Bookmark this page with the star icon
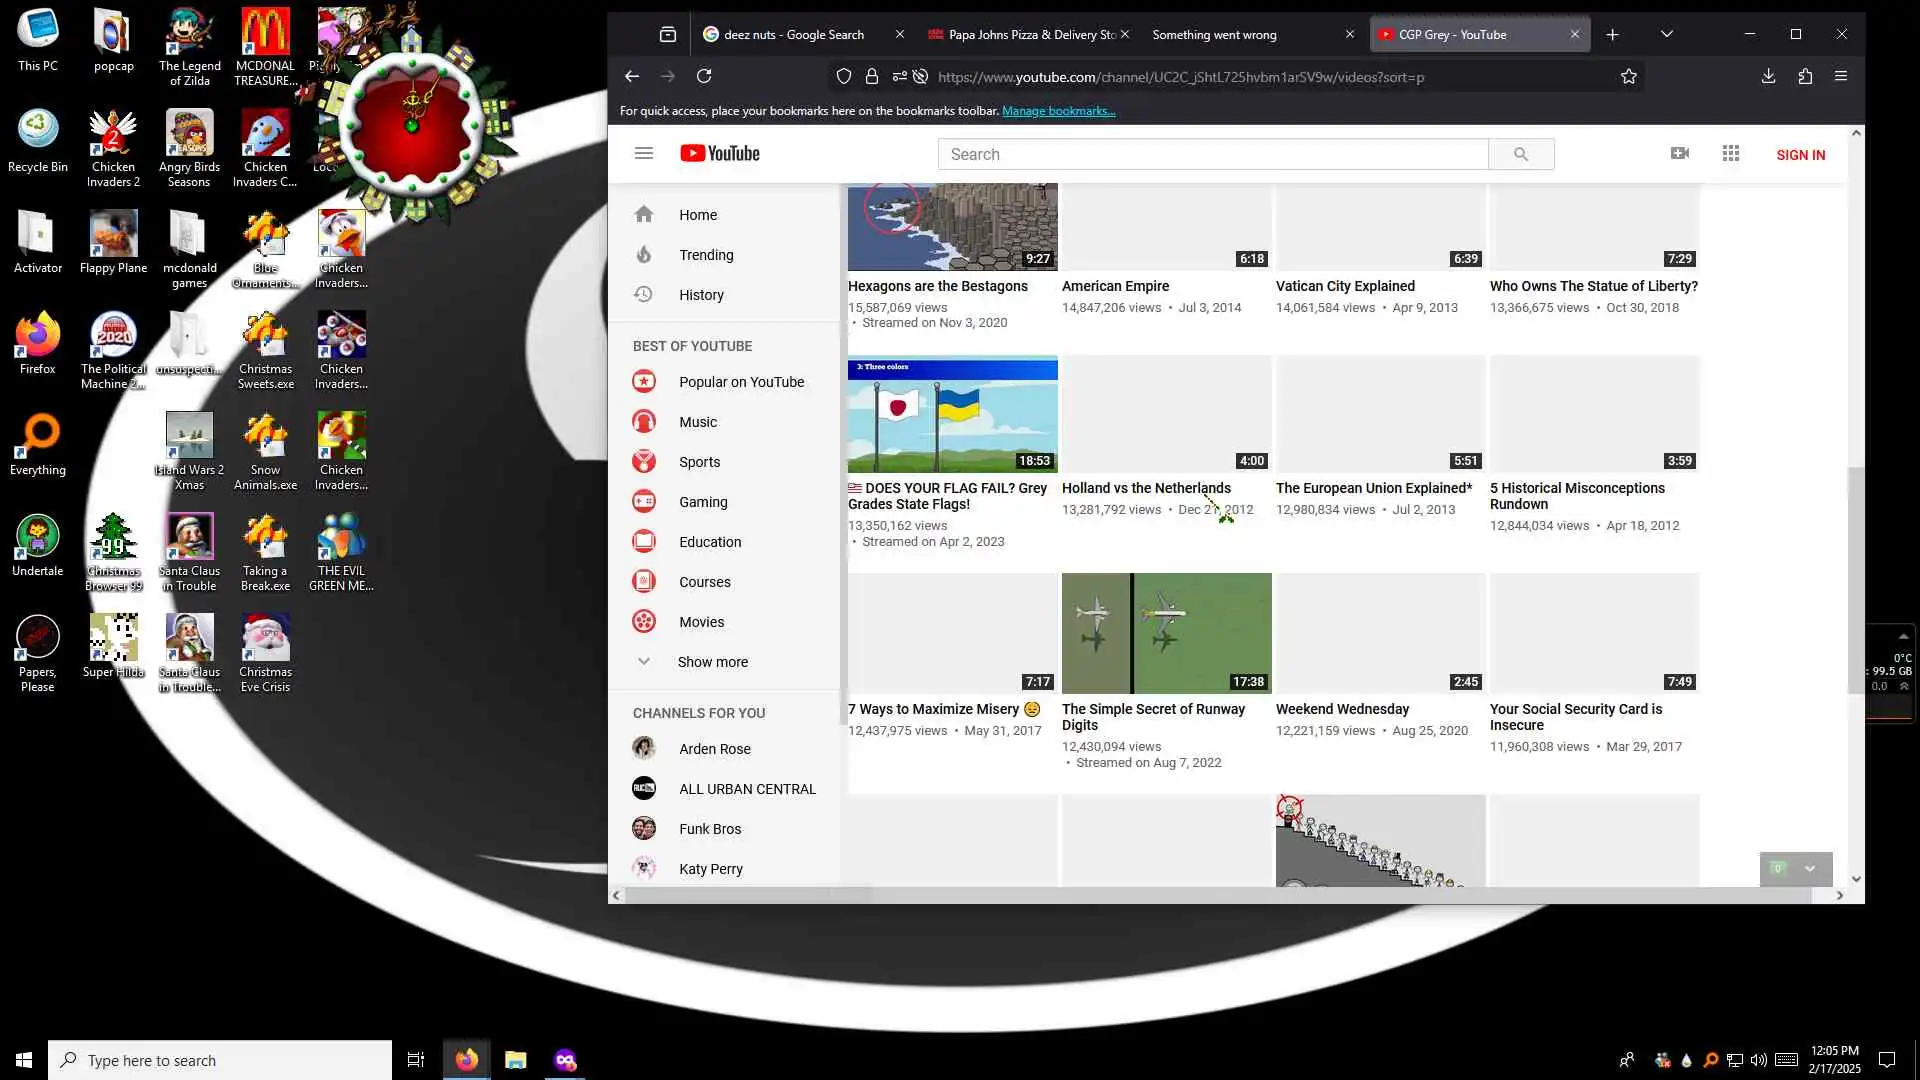The height and width of the screenshot is (1080, 1920). tap(1629, 77)
